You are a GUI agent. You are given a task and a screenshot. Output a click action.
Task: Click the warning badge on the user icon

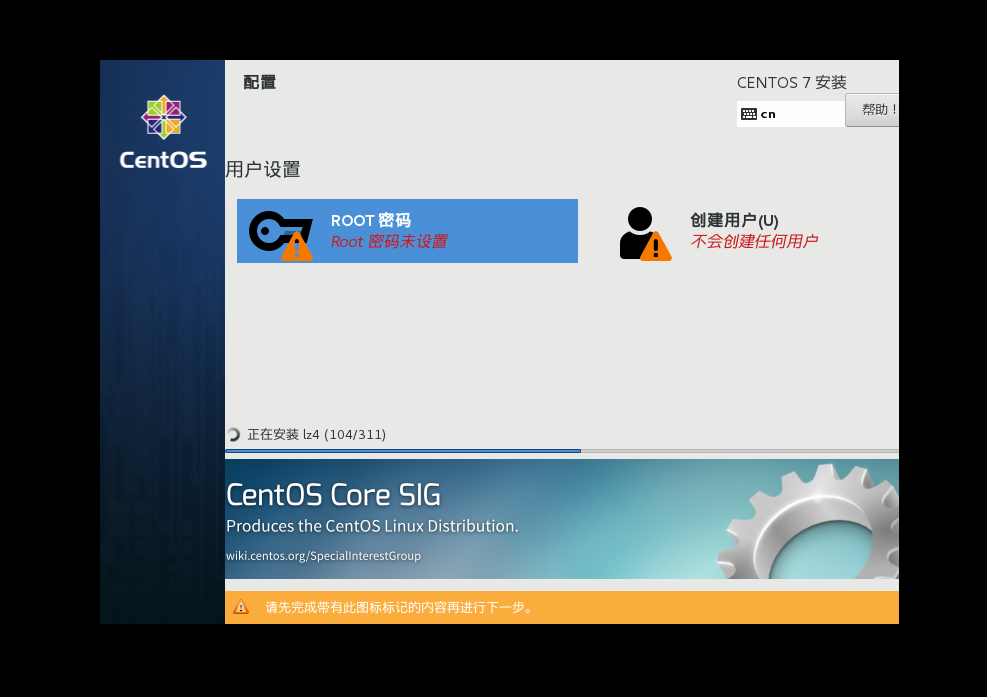656,246
